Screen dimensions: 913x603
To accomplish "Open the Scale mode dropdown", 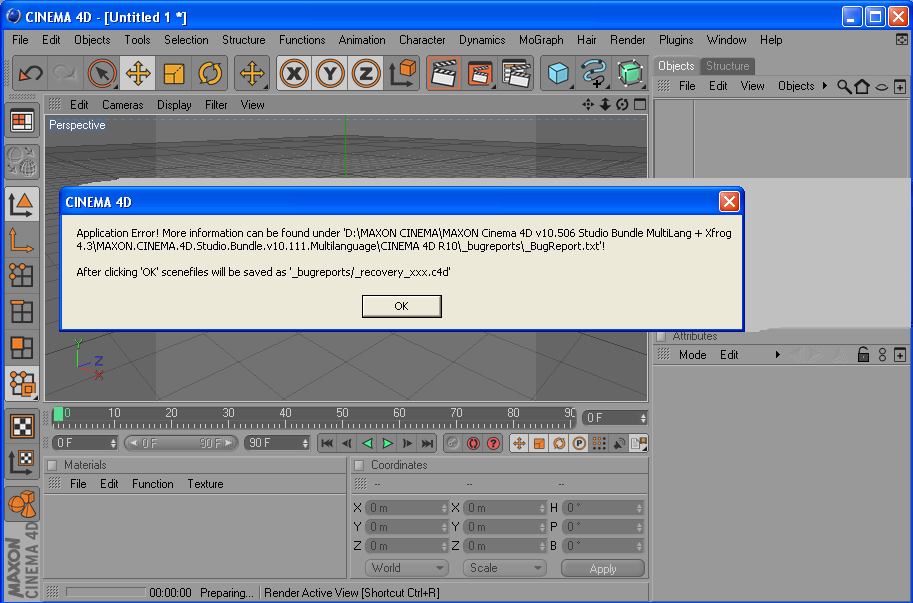I will coord(504,568).
